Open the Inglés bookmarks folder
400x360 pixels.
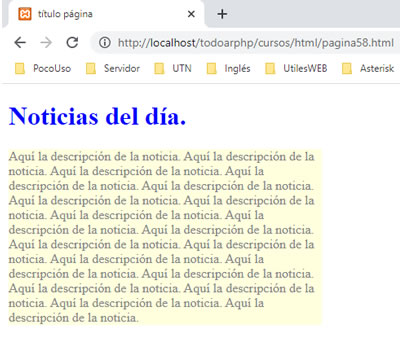click(x=228, y=68)
